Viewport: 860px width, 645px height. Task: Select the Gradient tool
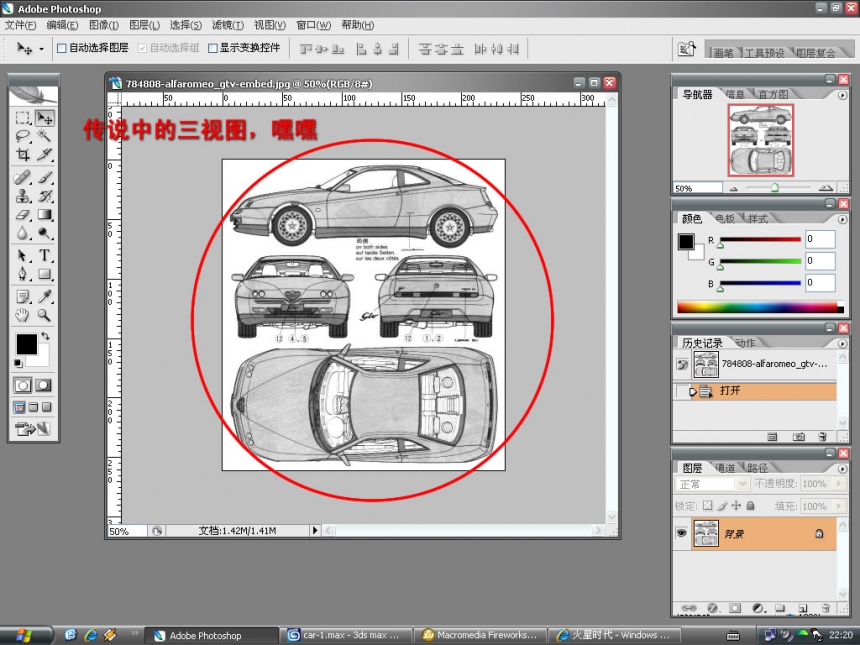(x=44, y=214)
